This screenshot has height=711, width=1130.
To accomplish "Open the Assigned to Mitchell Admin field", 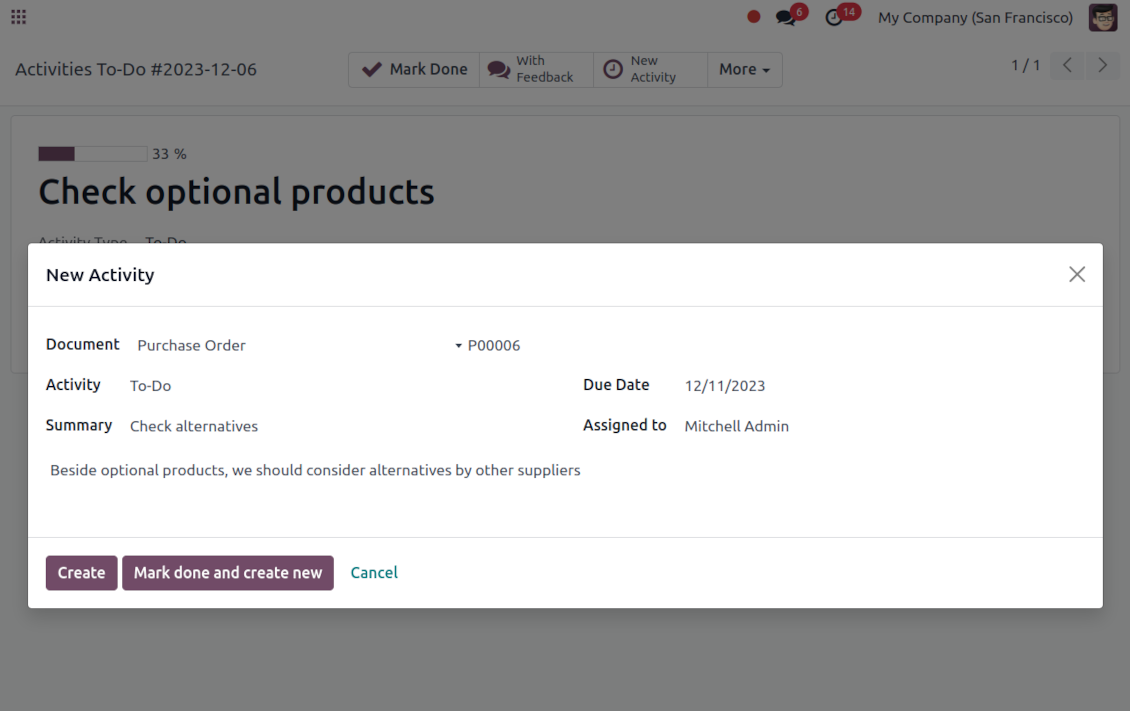I will 880,427.
